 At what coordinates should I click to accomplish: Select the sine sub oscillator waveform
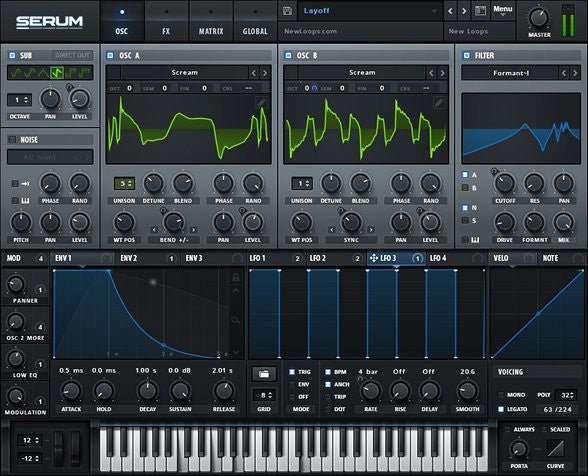coord(16,72)
